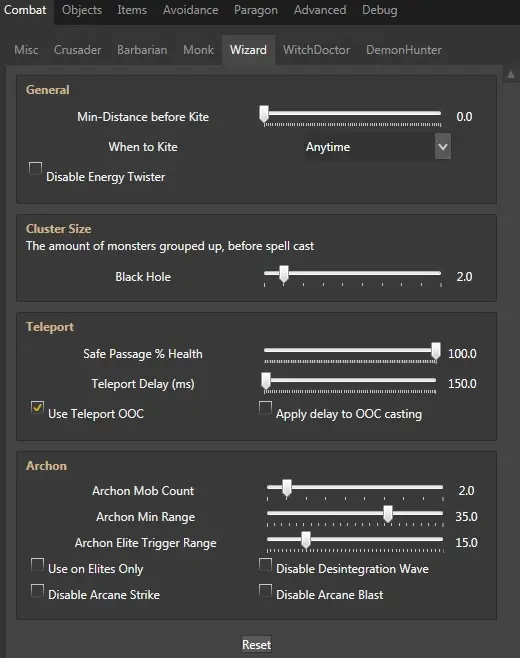Click the Reset button
This screenshot has height=658, width=520.
(x=256, y=644)
